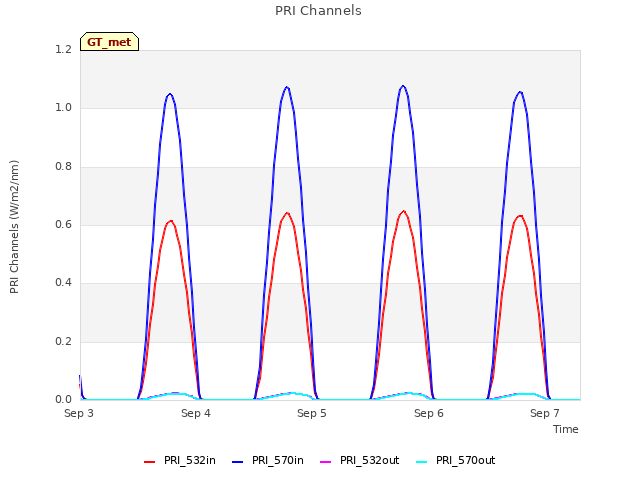Click the 0.6 y-axis tick label
640x480 pixels.
[63, 224]
